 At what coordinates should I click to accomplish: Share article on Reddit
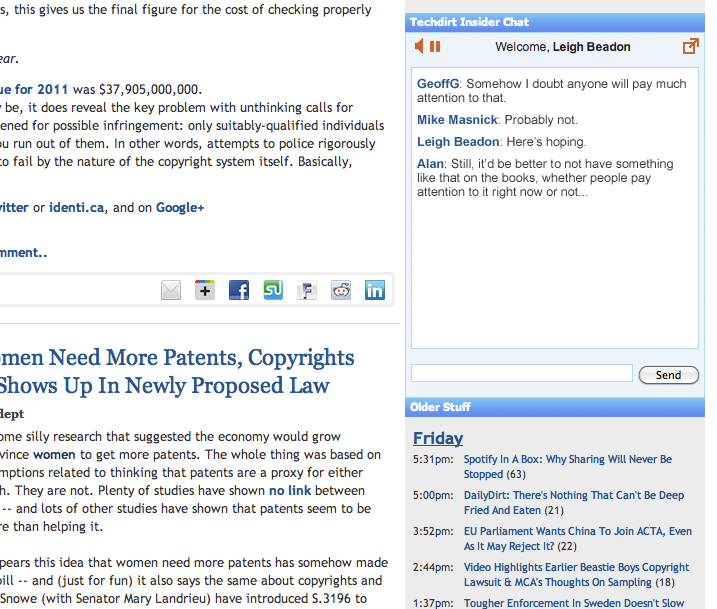(341, 290)
